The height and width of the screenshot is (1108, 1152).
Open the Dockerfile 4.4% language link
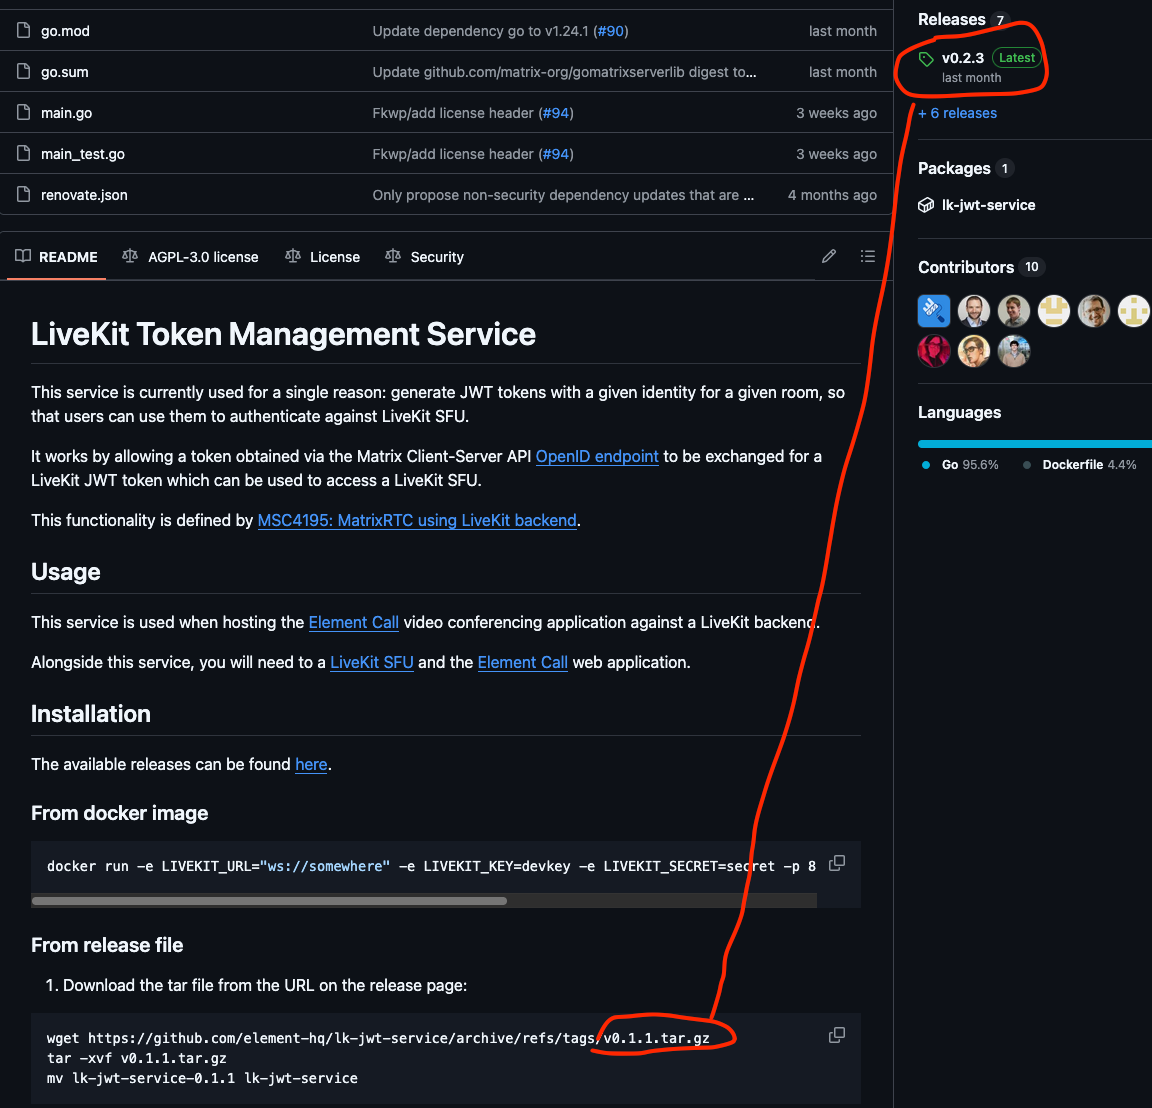point(1080,465)
